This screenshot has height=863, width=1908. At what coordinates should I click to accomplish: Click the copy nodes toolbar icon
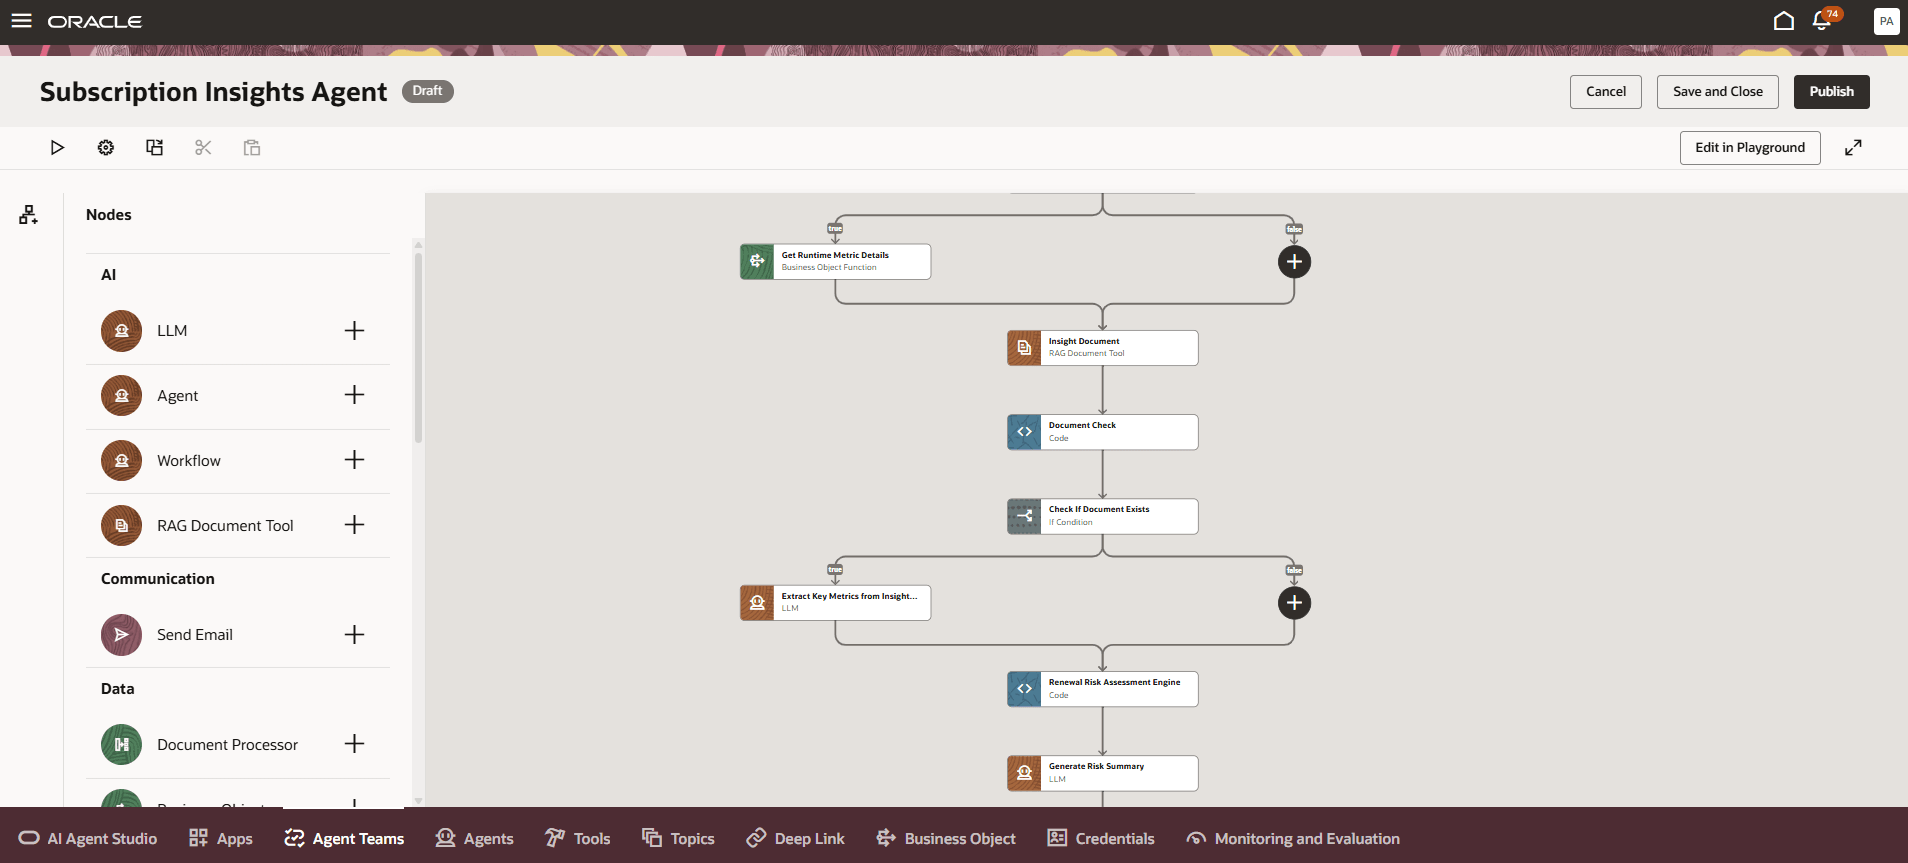tap(154, 148)
